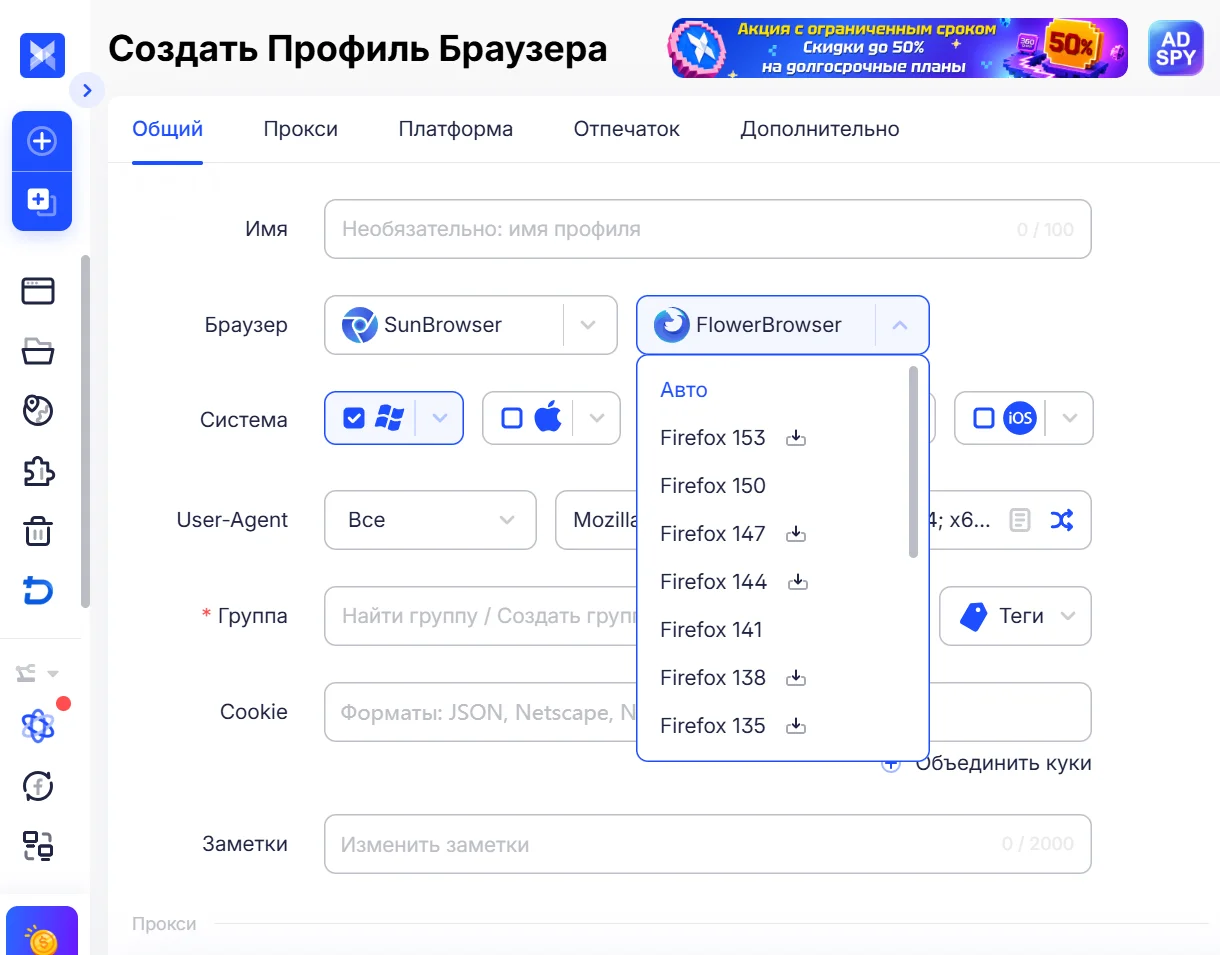
Task: Click the Cookie input field
Action: [708, 712]
